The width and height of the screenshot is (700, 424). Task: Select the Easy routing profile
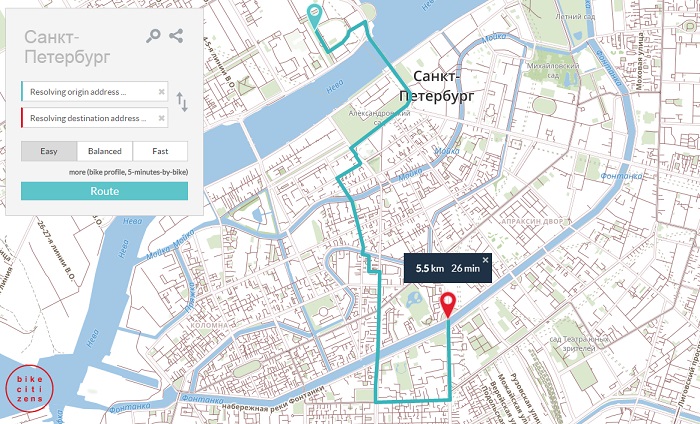coord(48,151)
